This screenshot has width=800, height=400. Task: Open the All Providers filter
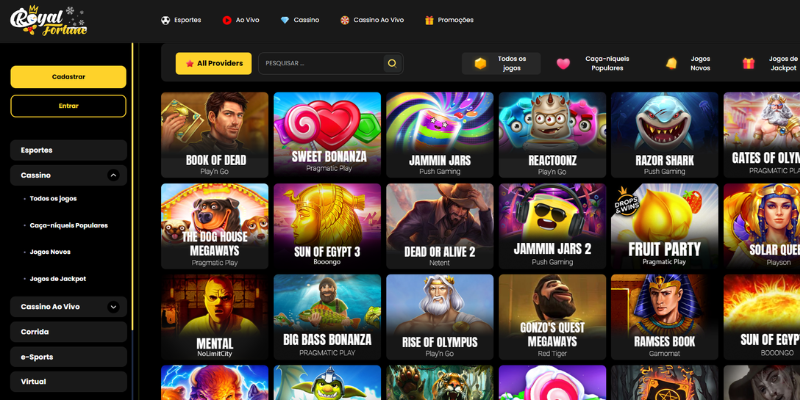tap(213, 63)
